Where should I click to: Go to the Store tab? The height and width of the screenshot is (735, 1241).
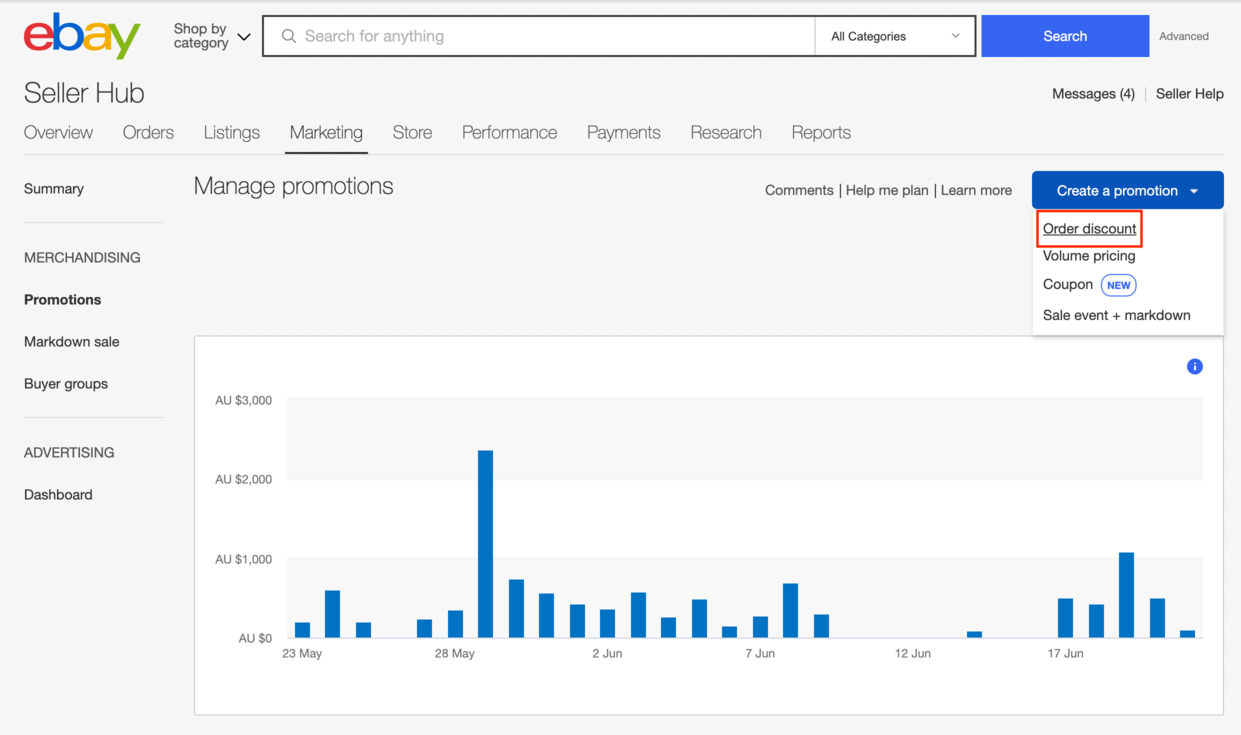412,132
